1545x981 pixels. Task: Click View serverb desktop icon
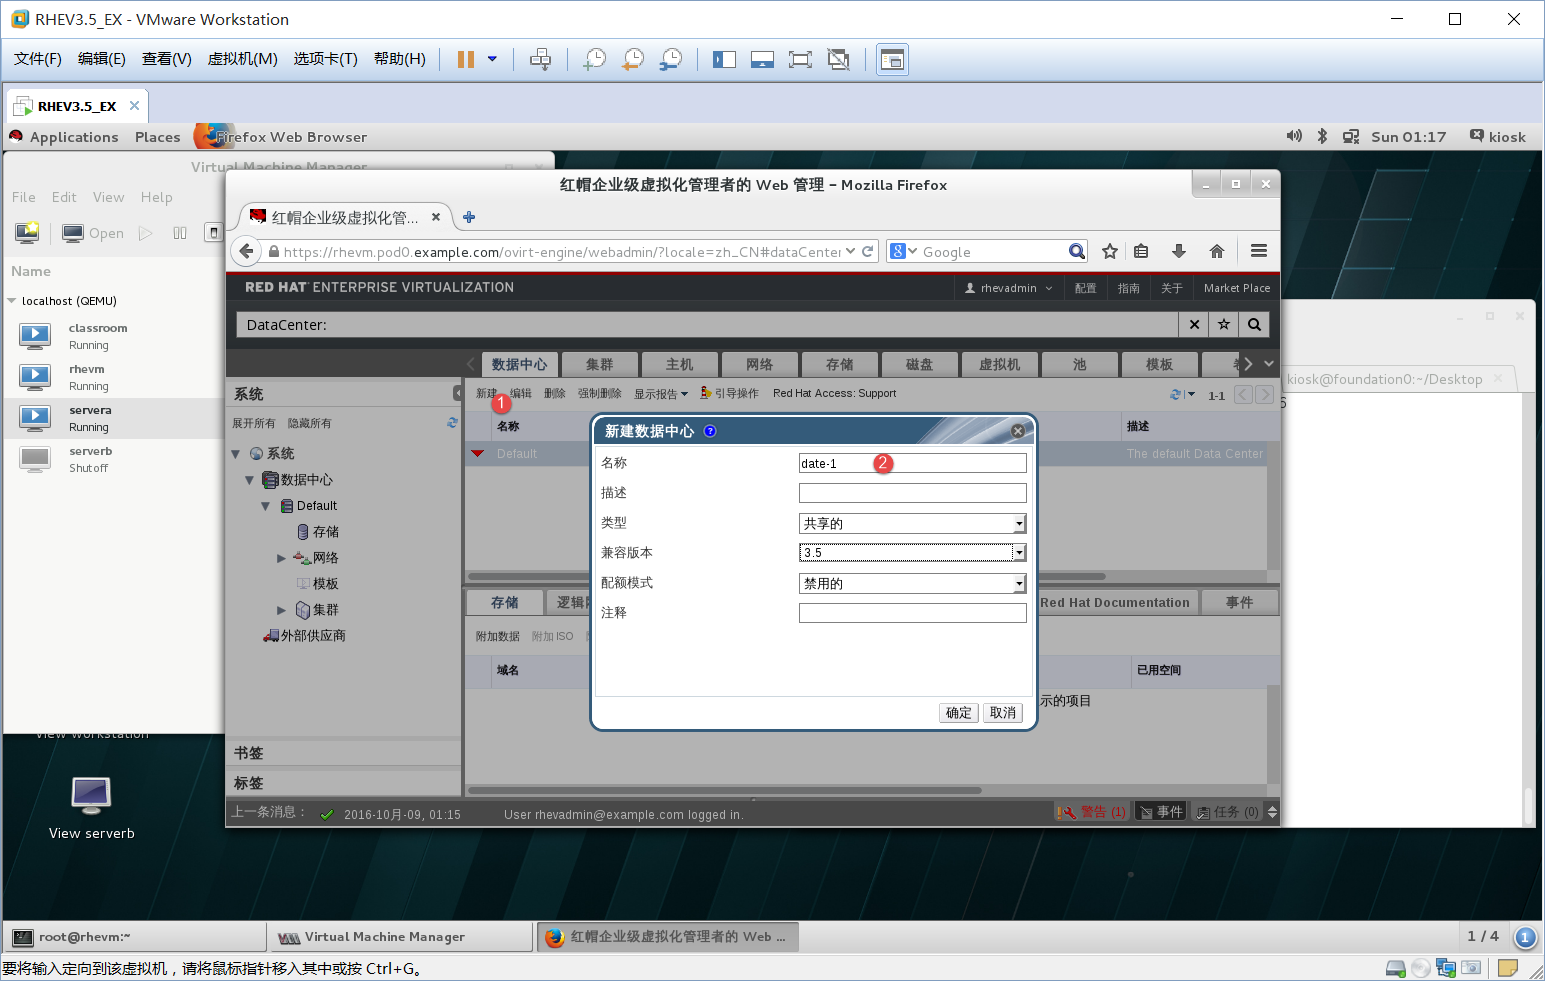pos(91,808)
